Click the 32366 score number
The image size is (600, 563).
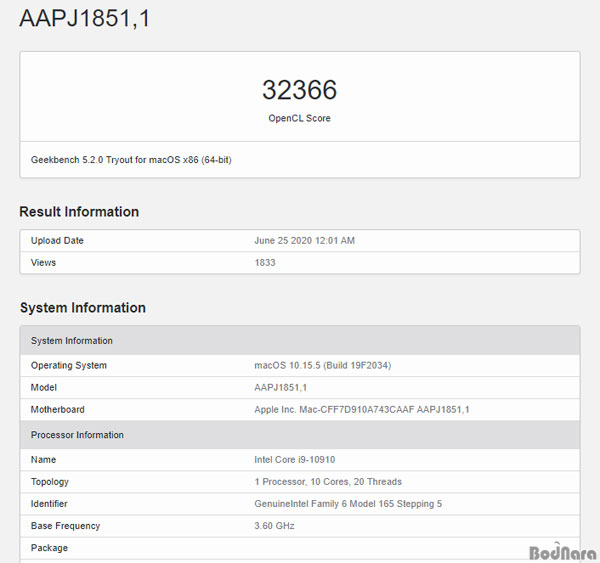(299, 90)
